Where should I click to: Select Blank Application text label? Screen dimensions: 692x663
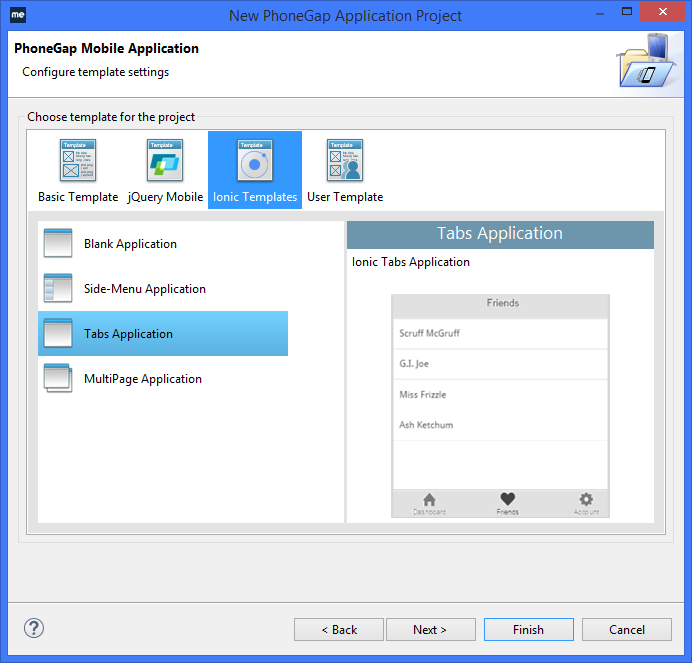tap(130, 244)
